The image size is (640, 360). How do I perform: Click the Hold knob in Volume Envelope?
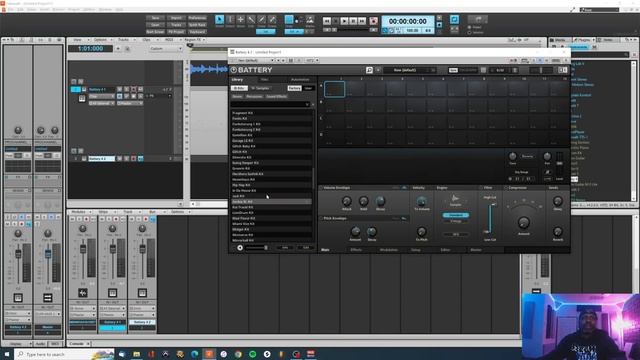pyautogui.click(x=363, y=200)
